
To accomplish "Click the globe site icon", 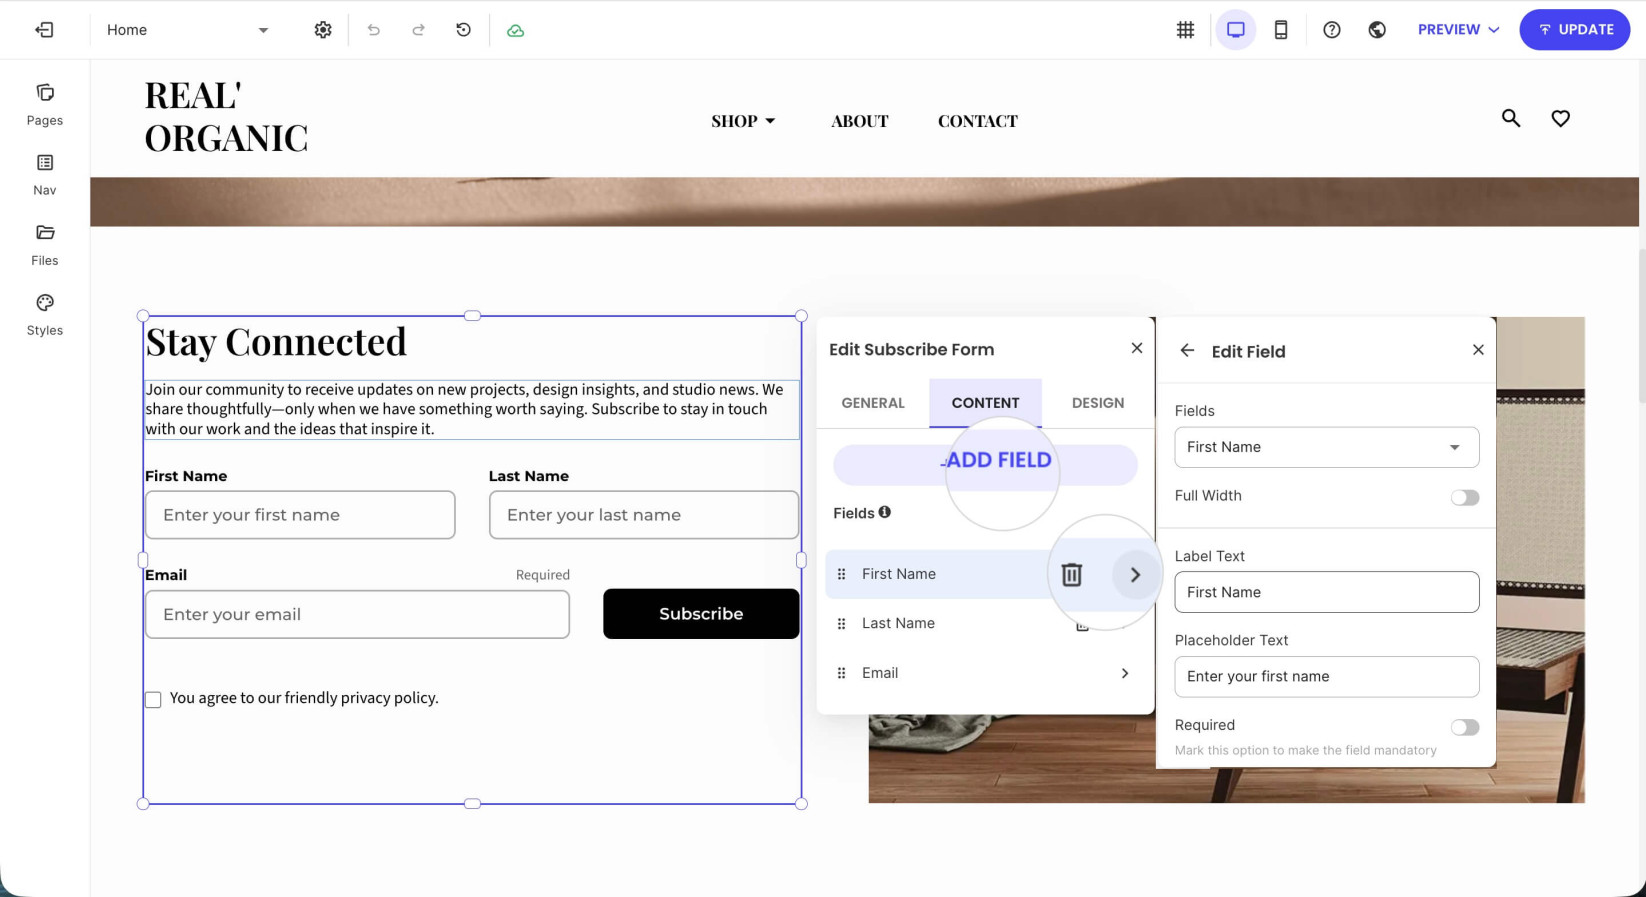I will [1377, 30].
